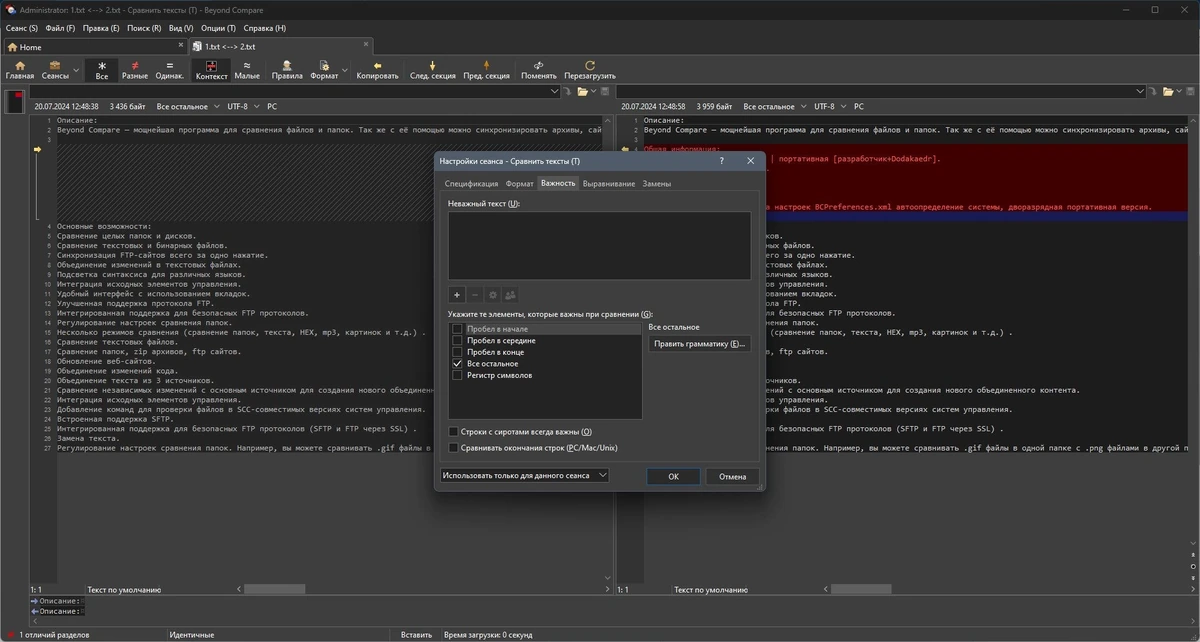Switch to the dialog's Формат tab
1200x642 pixels.
click(x=519, y=183)
